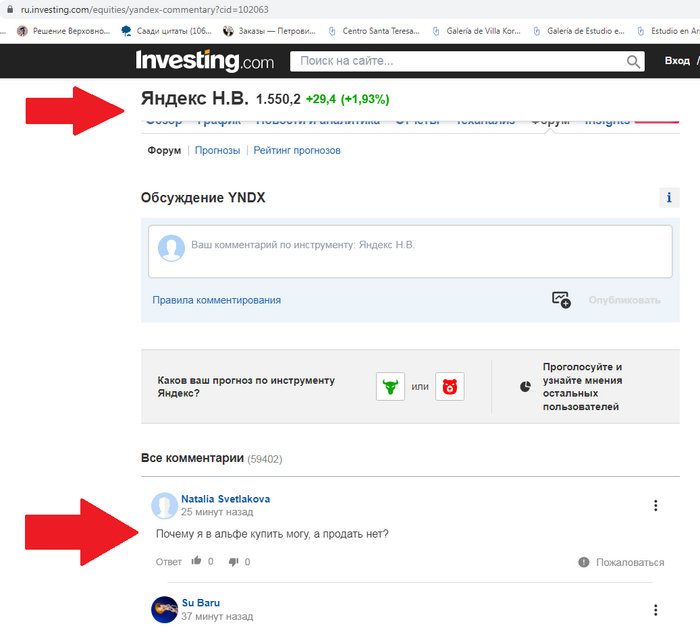Click the Investing.com logo
Image resolution: width=700 pixels, height=632 pixels.
[204, 61]
